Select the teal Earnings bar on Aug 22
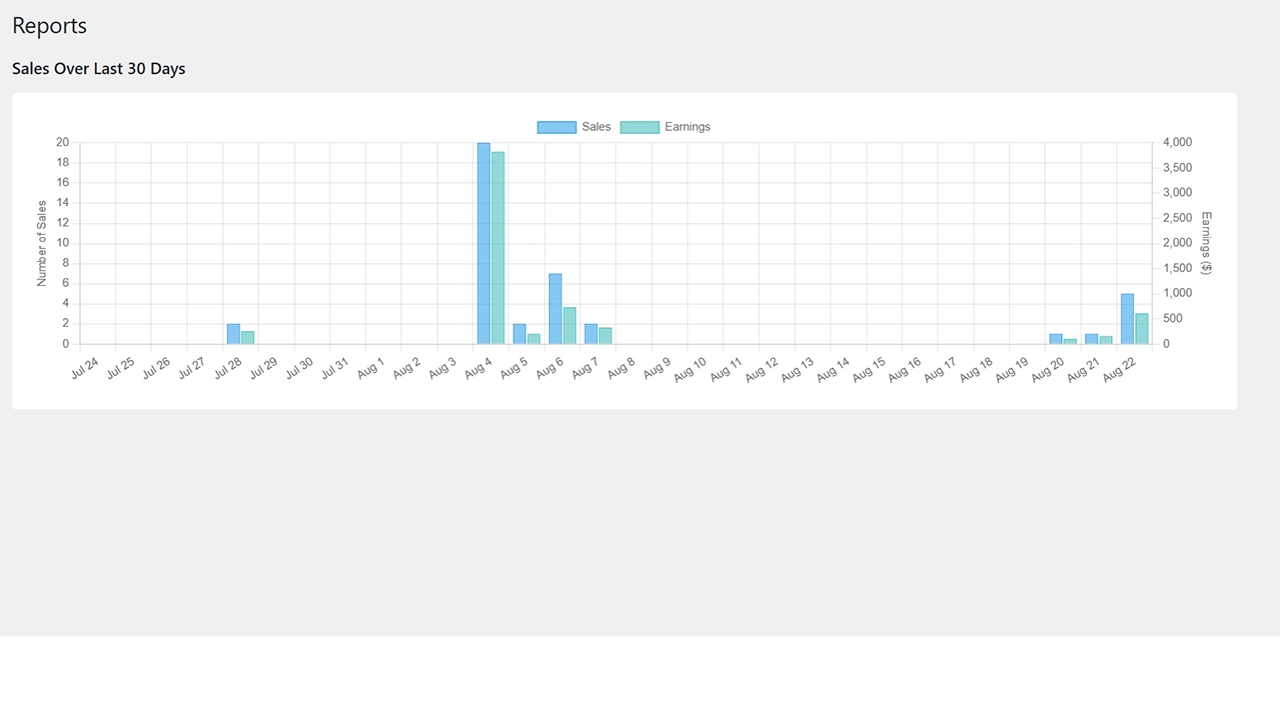Screen dimensions: 1280x720 1142,329
